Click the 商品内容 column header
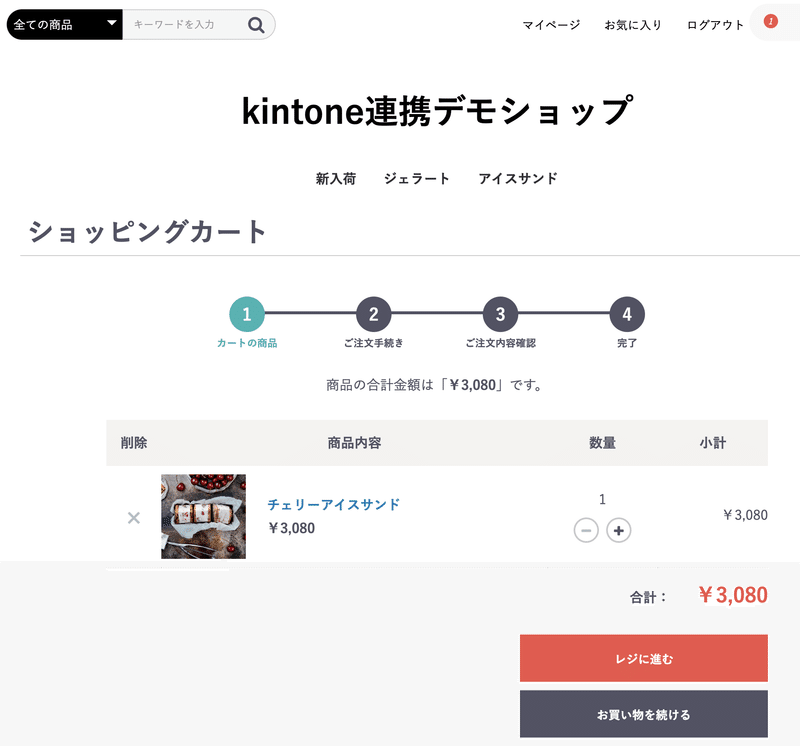 pyautogui.click(x=355, y=442)
